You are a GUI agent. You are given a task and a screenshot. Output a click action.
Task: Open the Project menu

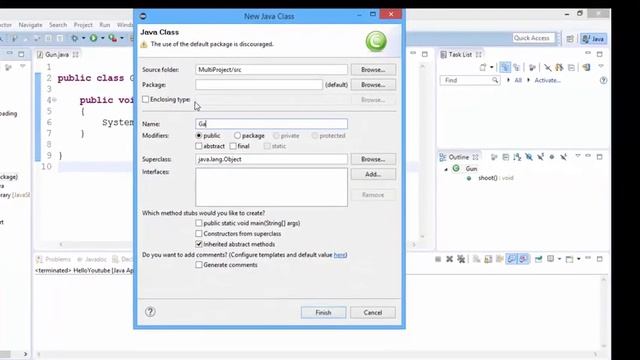(x=83, y=25)
